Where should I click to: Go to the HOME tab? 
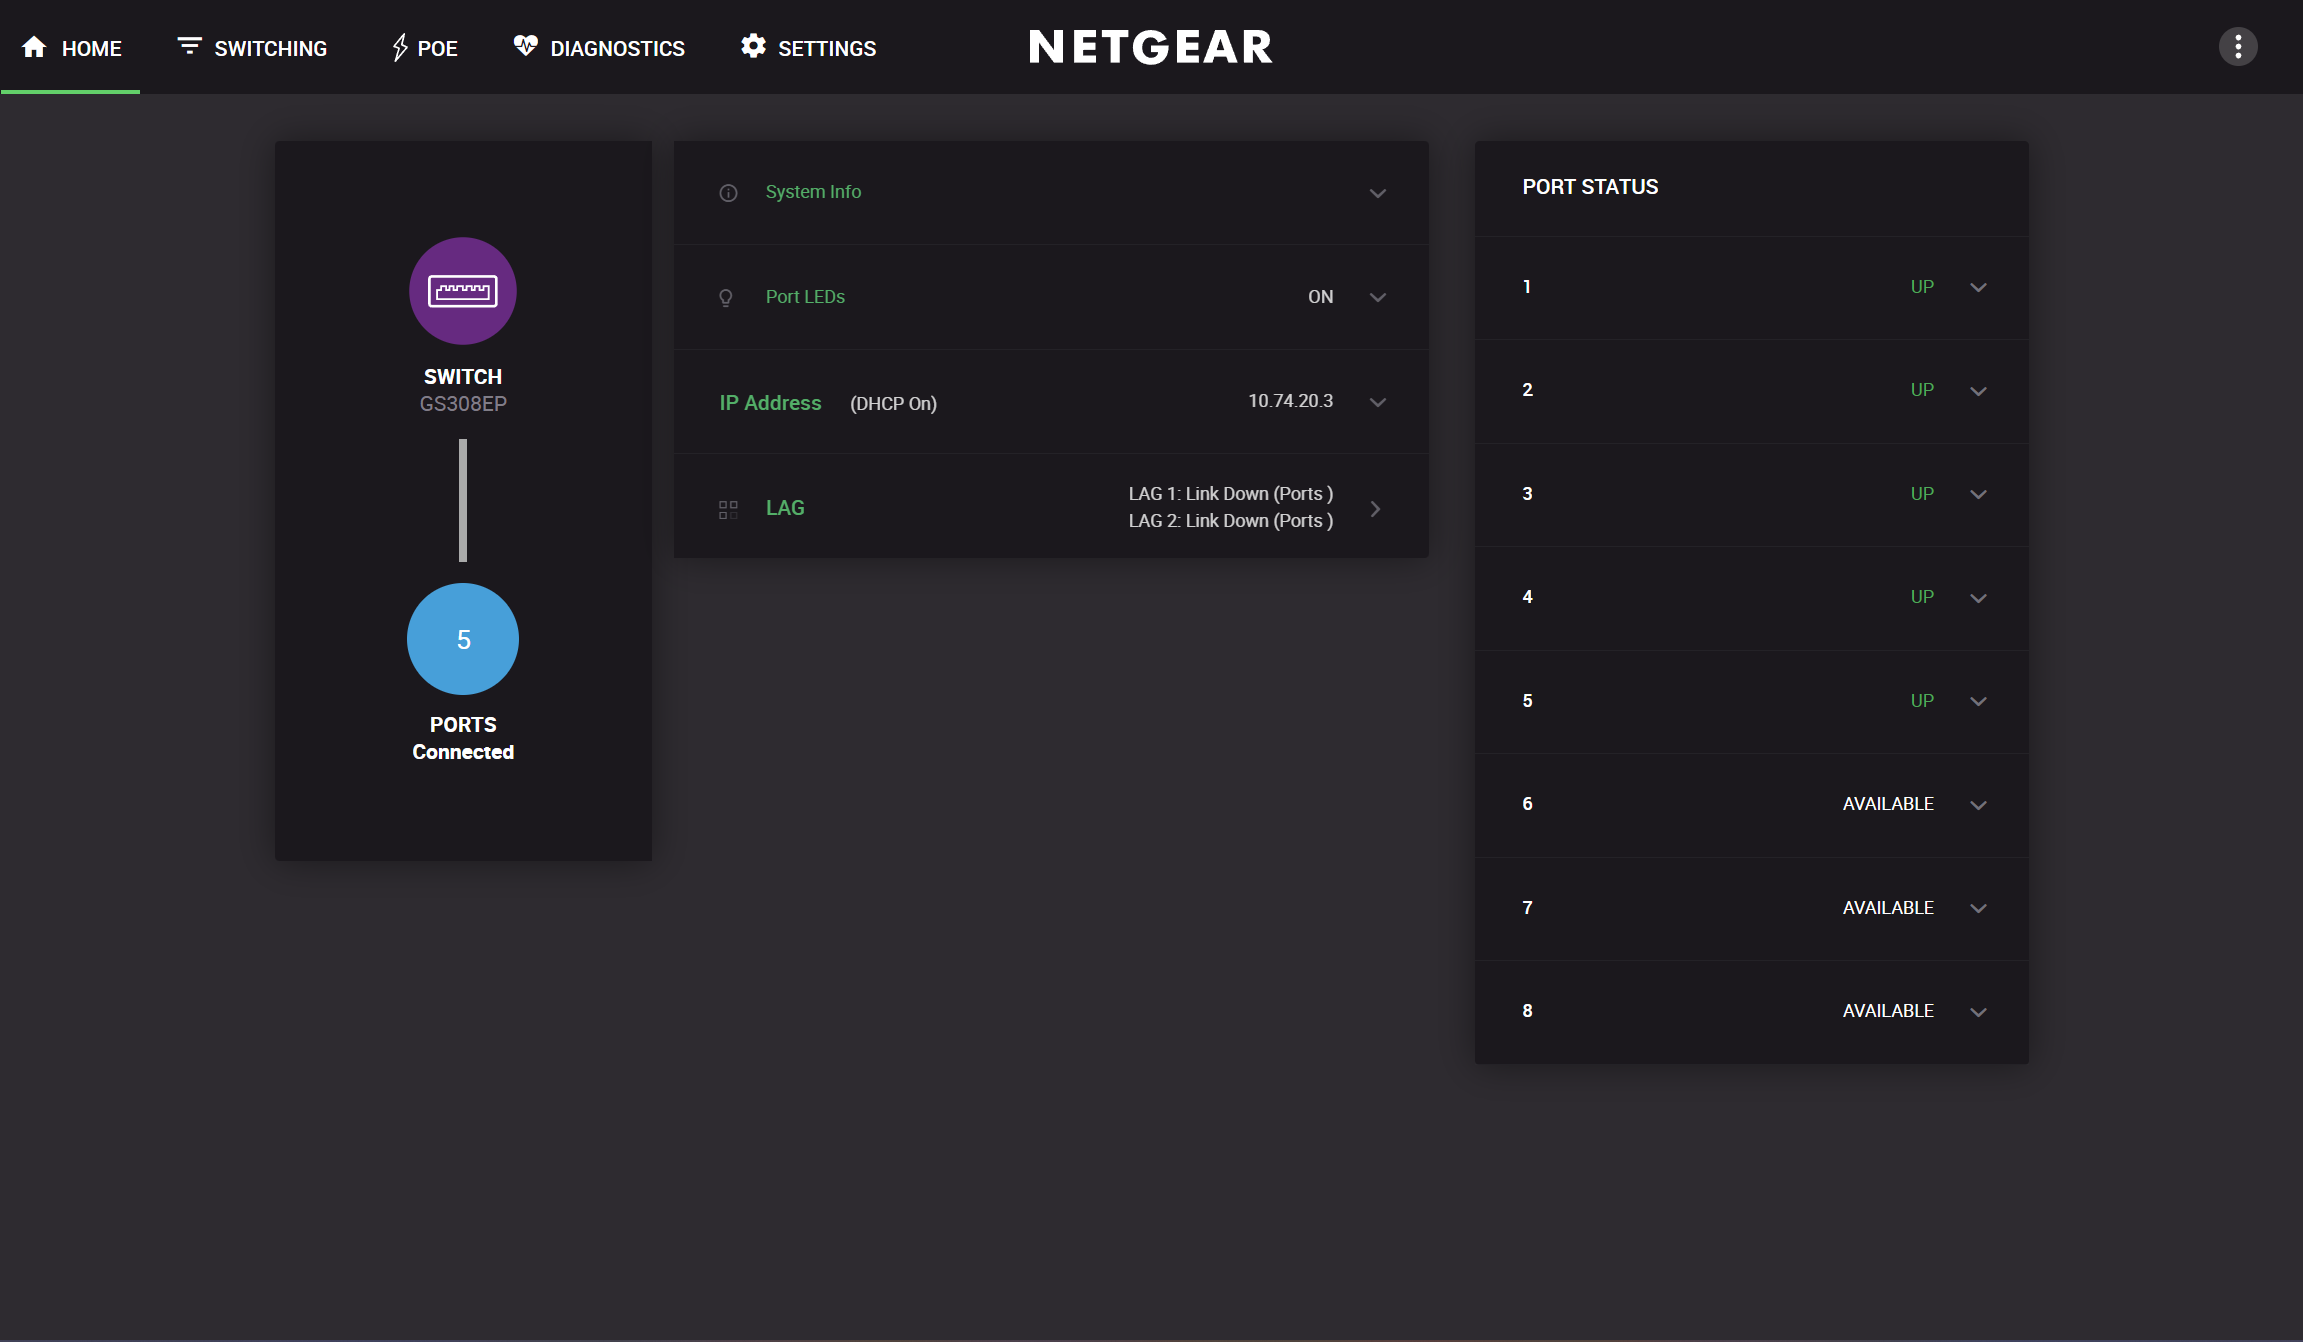72,48
